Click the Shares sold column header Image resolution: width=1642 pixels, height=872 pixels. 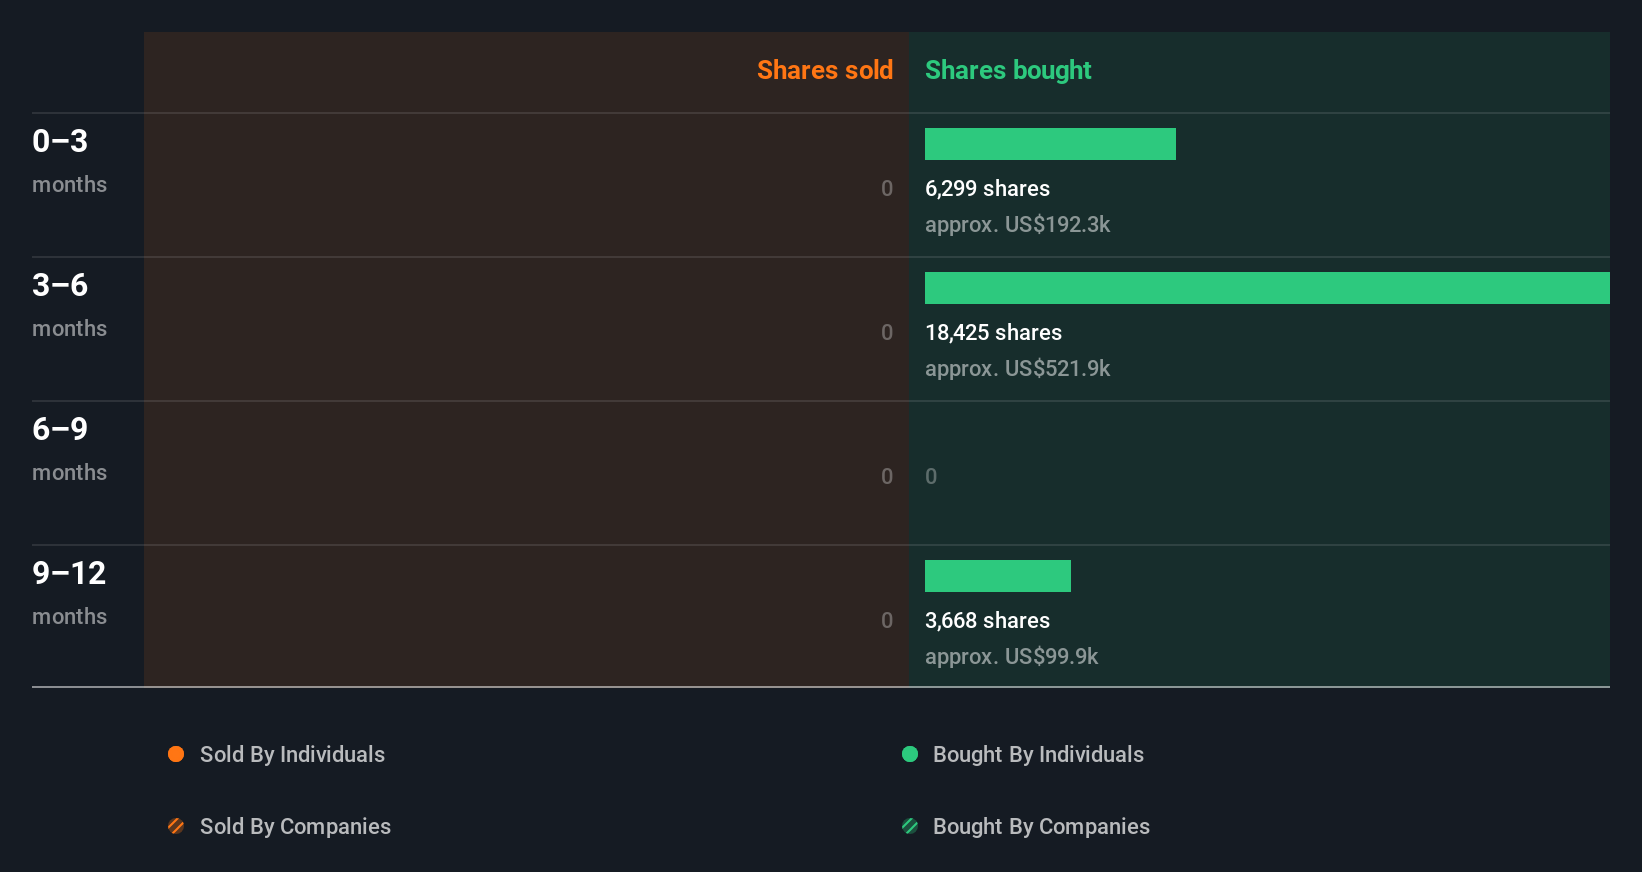825,70
